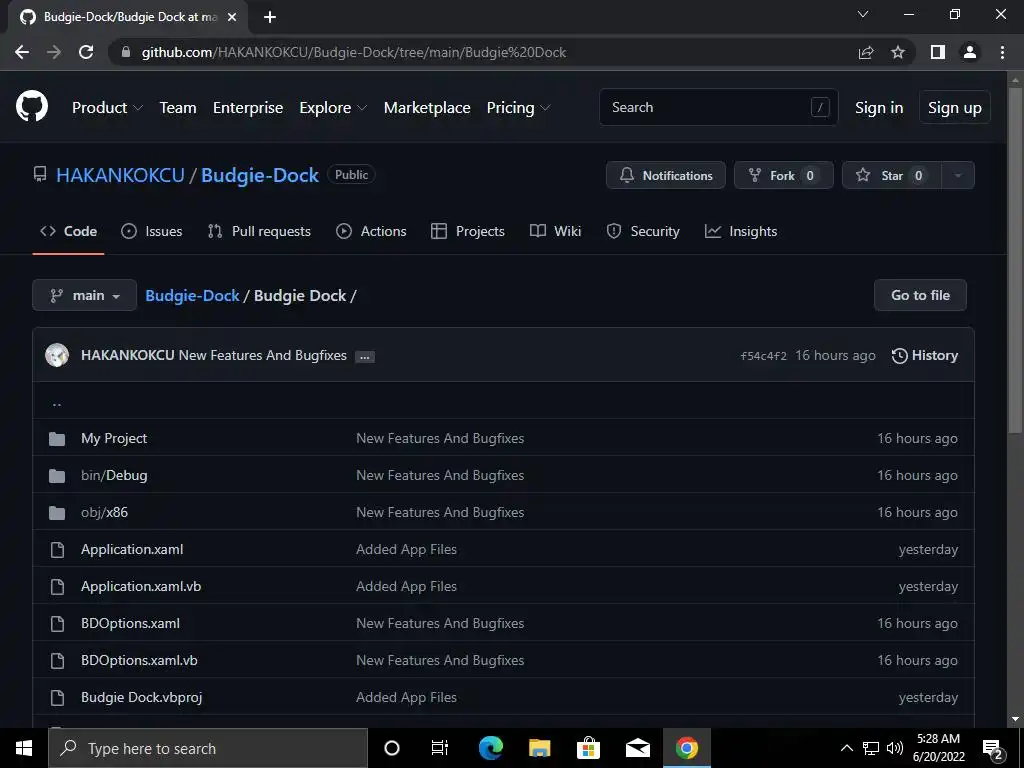Switch to the Pull requests tab
The height and width of the screenshot is (768, 1024).
tap(259, 231)
